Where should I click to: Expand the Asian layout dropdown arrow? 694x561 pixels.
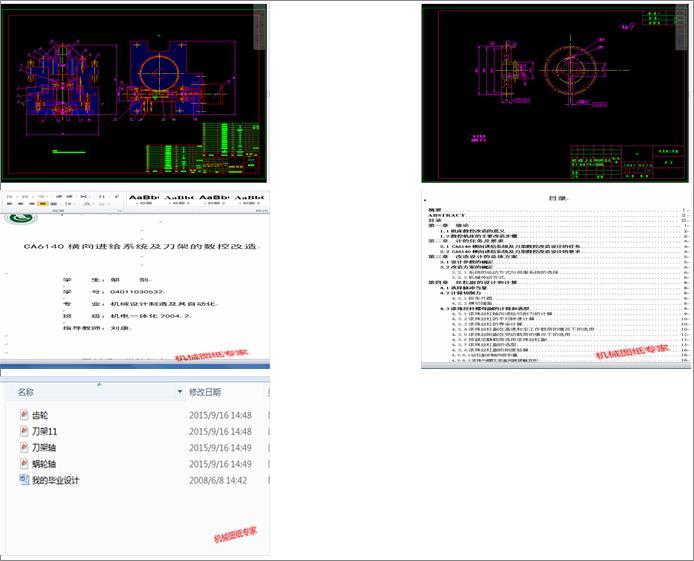90,196
